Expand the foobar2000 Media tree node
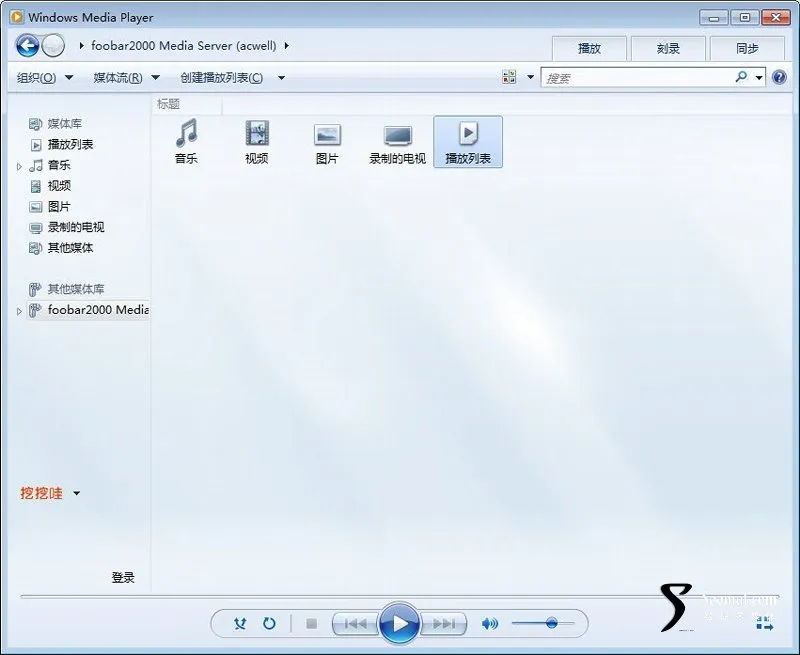Screen dimensions: 800x655 pyautogui.click(x=19, y=311)
